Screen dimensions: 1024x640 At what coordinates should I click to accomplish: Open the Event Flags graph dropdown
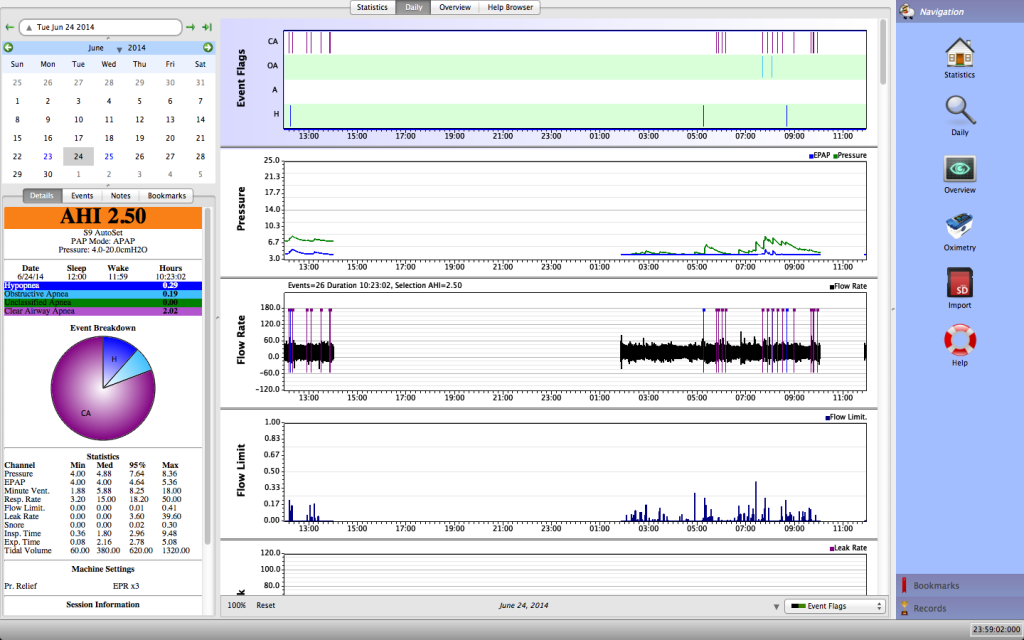pyautogui.click(x=835, y=606)
